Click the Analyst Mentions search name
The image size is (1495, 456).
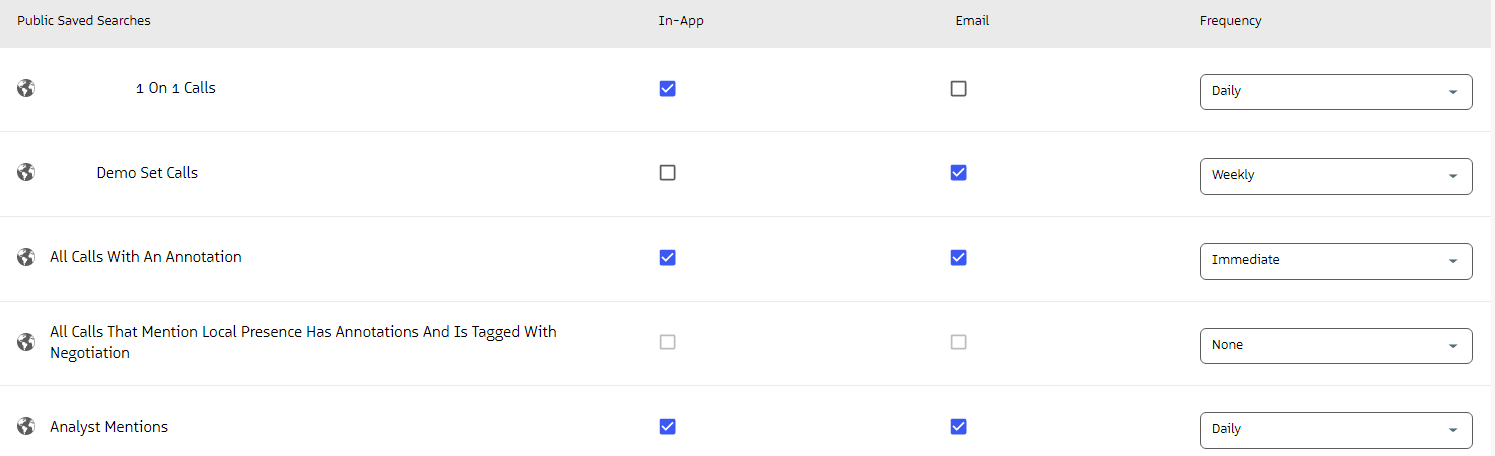pos(109,427)
